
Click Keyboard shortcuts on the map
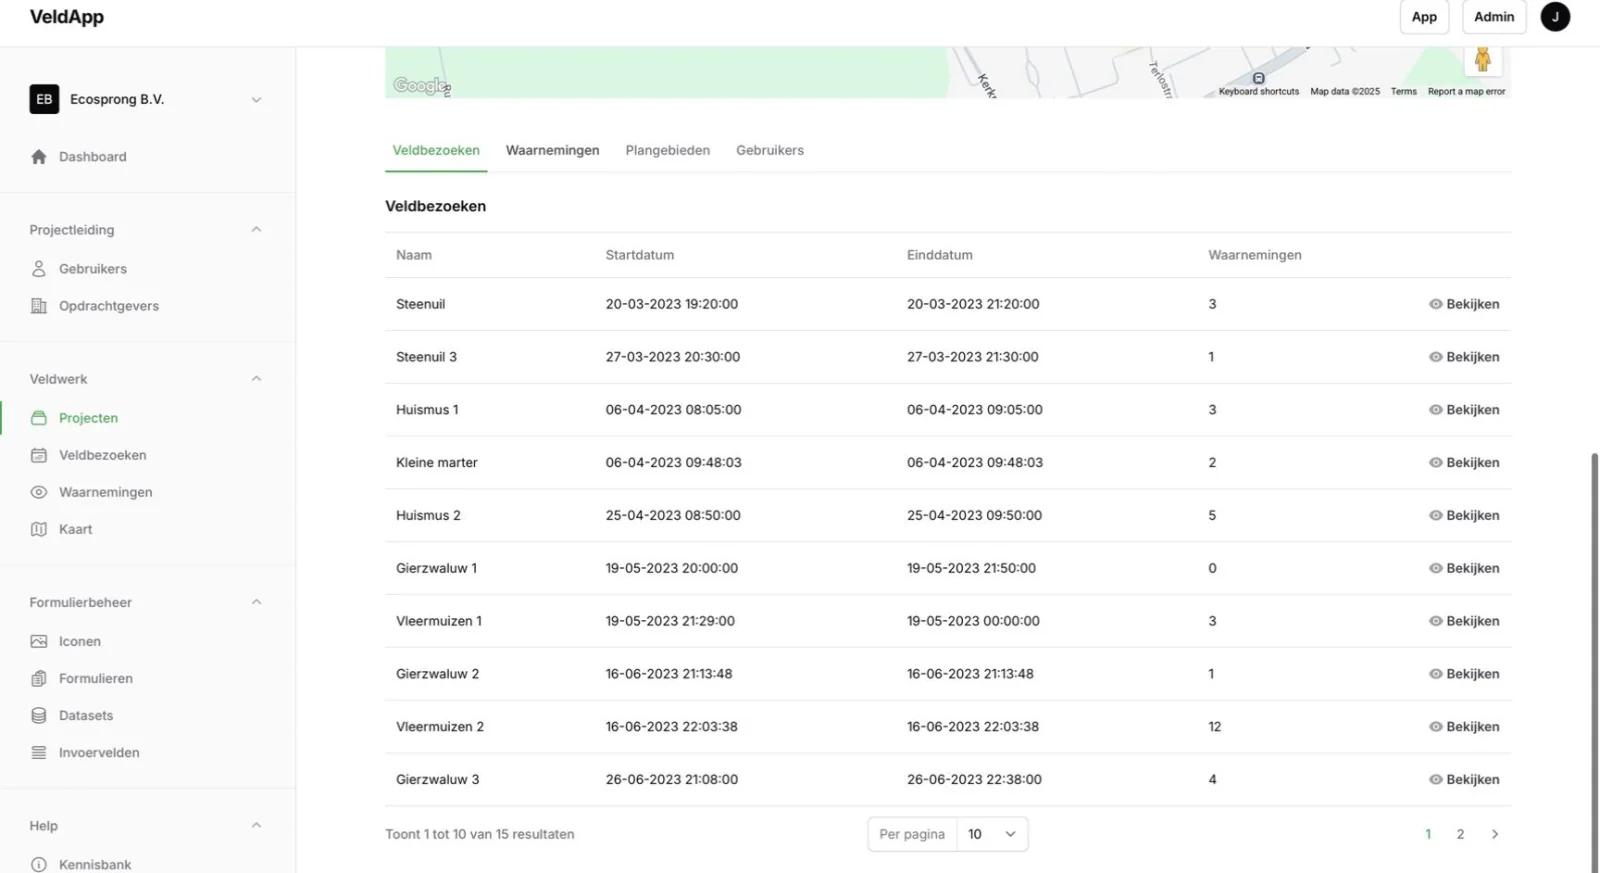coord(1259,92)
